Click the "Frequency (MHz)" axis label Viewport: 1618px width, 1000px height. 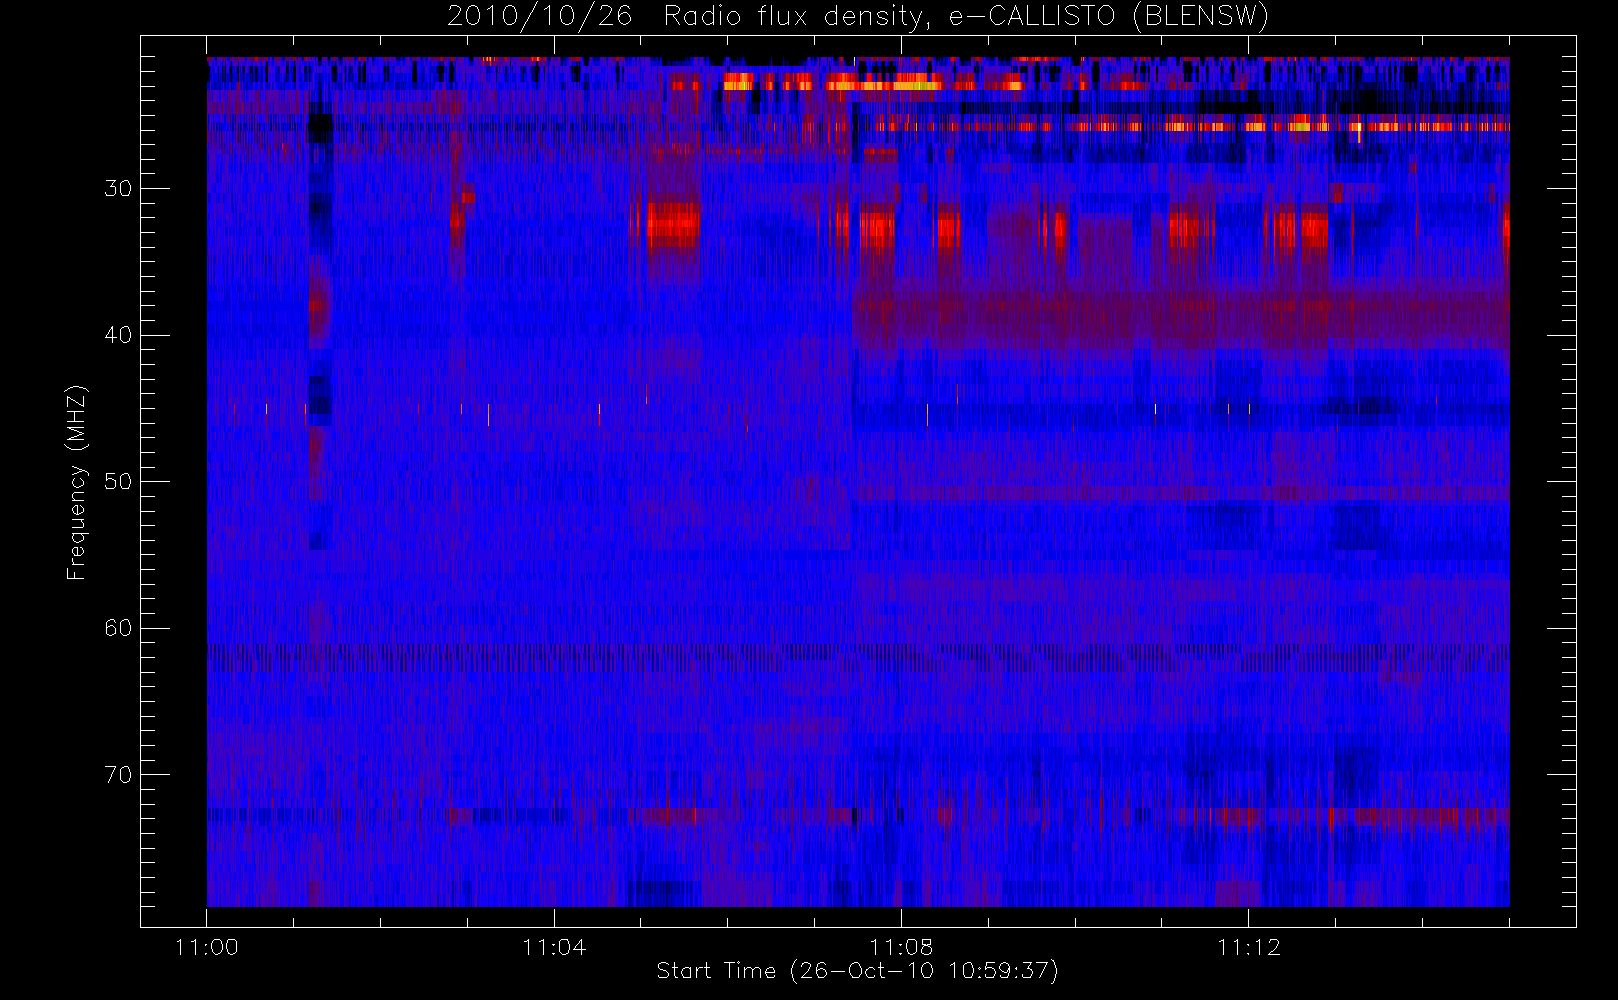click(76, 482)
